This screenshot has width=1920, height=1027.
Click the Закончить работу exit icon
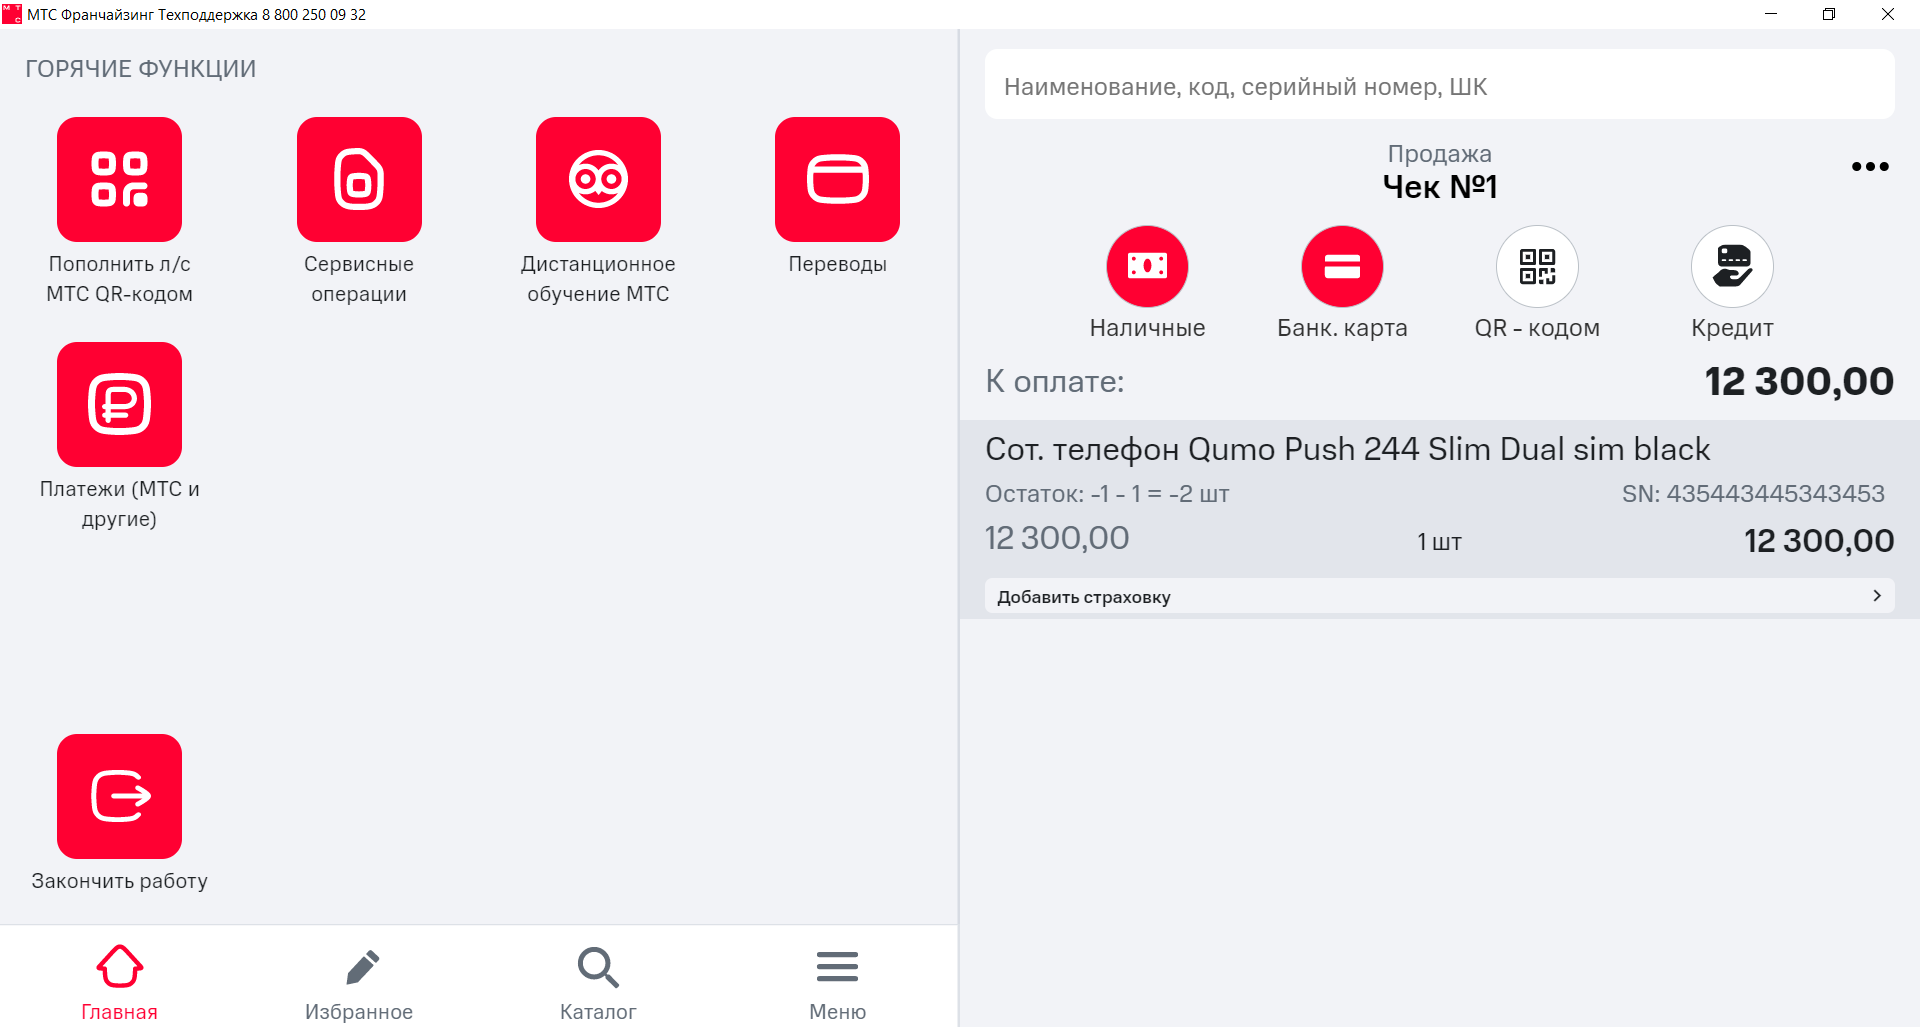tap(119, 797)
